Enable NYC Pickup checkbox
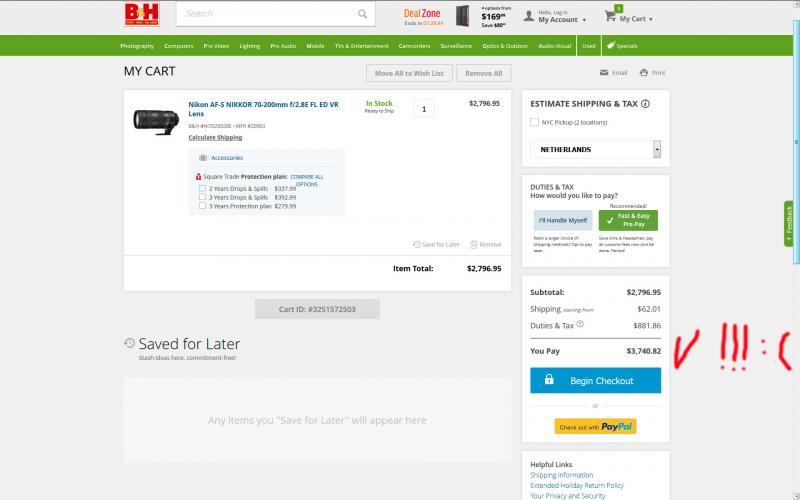The width and height of the screenshot is (800, 500). pos(534,122)
